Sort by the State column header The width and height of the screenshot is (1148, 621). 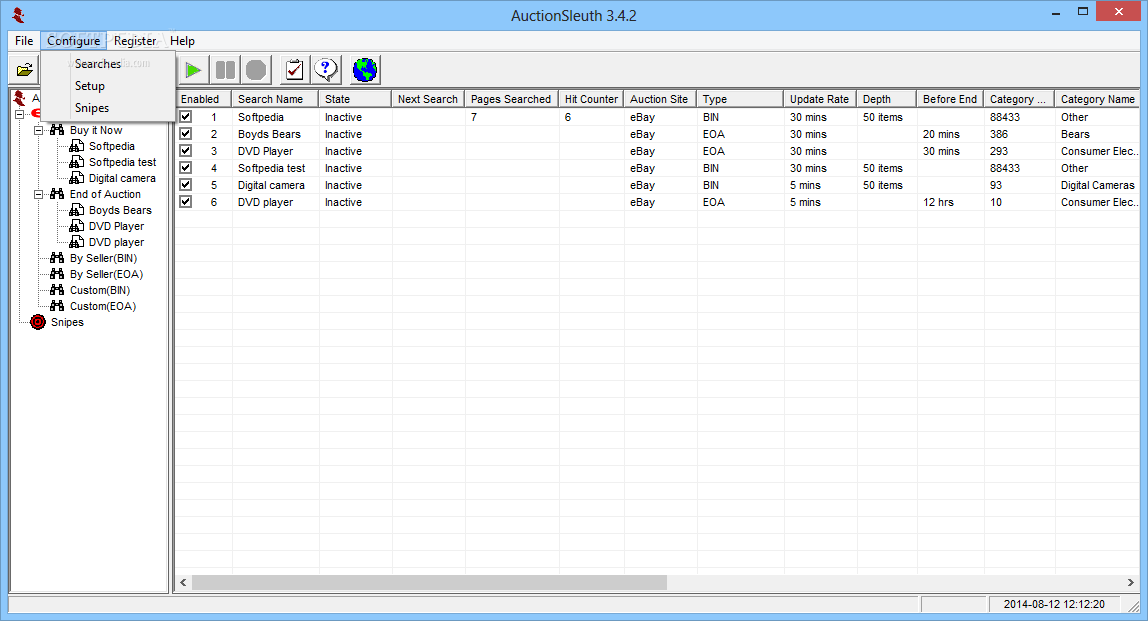[x=355, y=99]
